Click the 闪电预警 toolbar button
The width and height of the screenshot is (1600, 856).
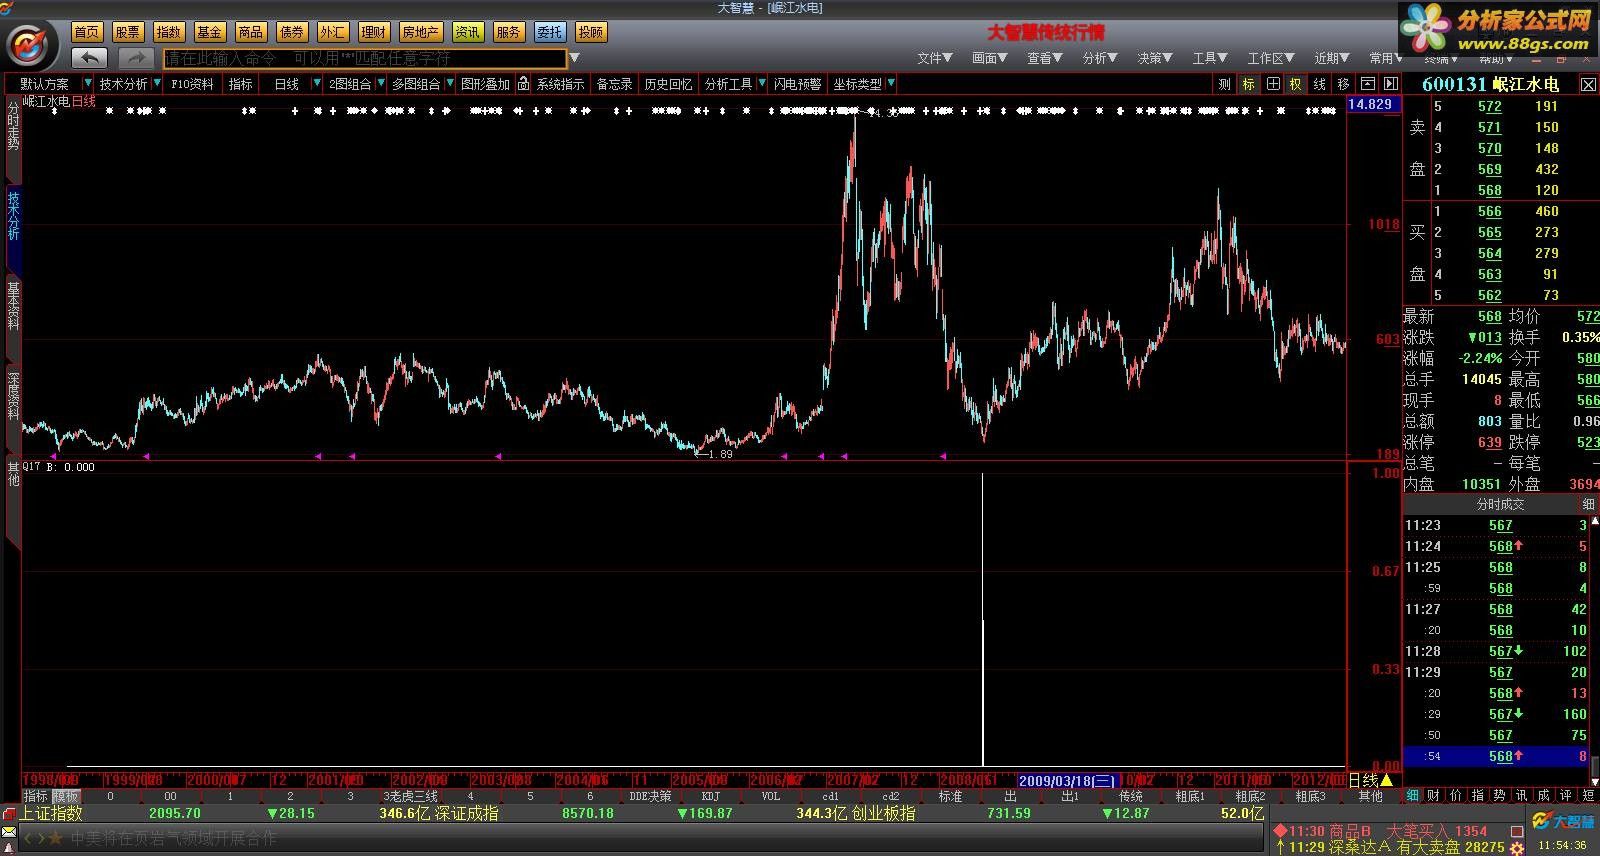(x=798, y=84)
